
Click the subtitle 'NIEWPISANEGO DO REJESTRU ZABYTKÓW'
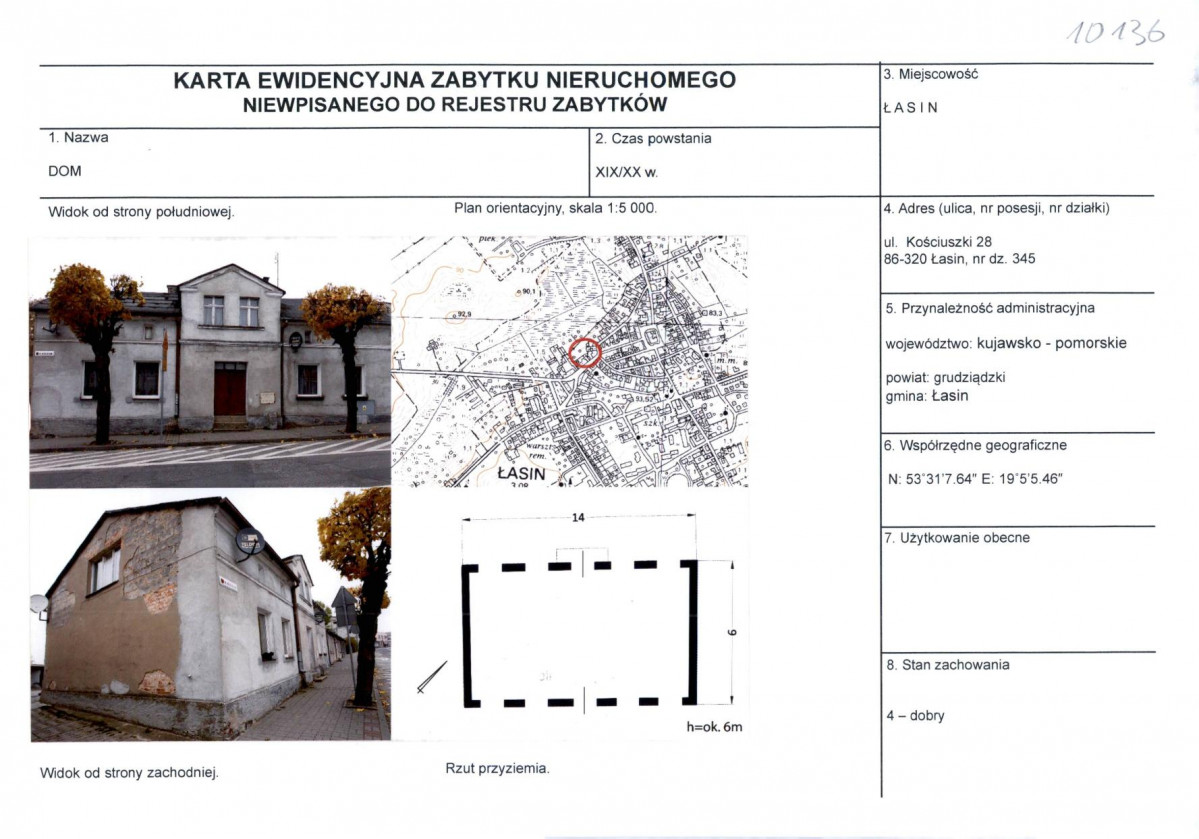pyautogui.click(x=455, y=105)
